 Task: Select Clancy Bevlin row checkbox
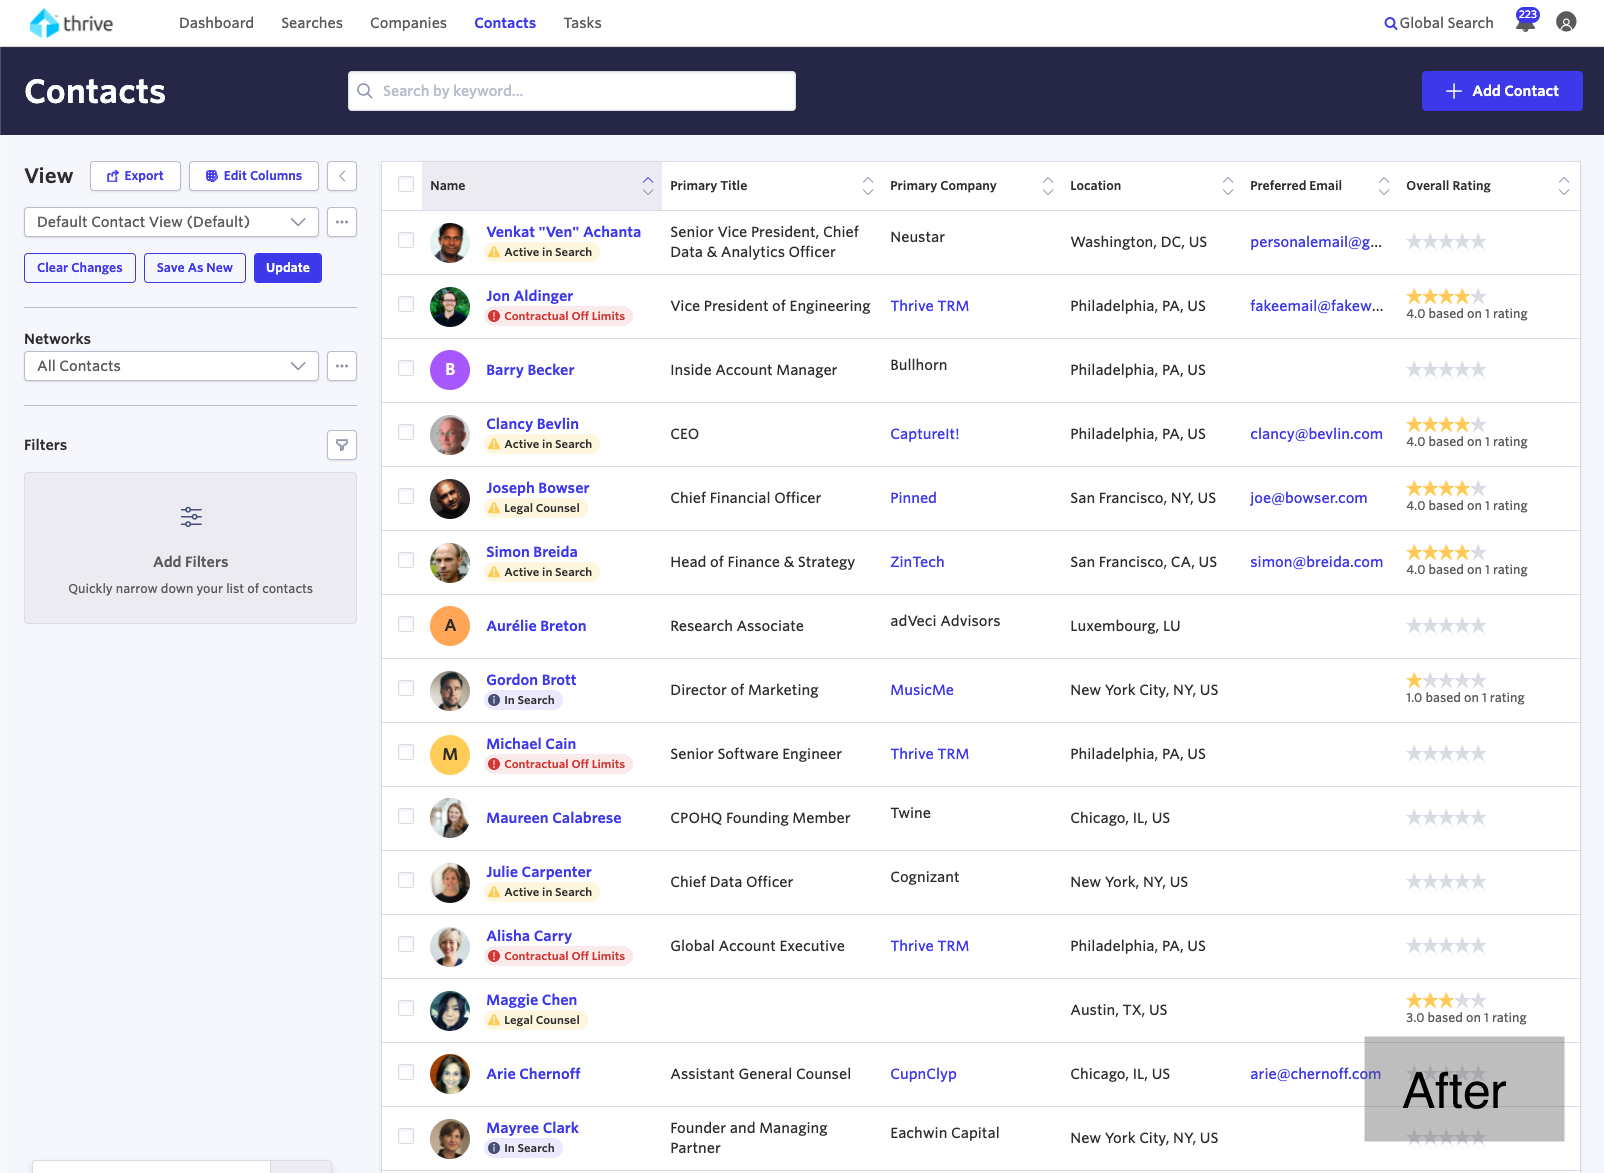pos(406,432)
